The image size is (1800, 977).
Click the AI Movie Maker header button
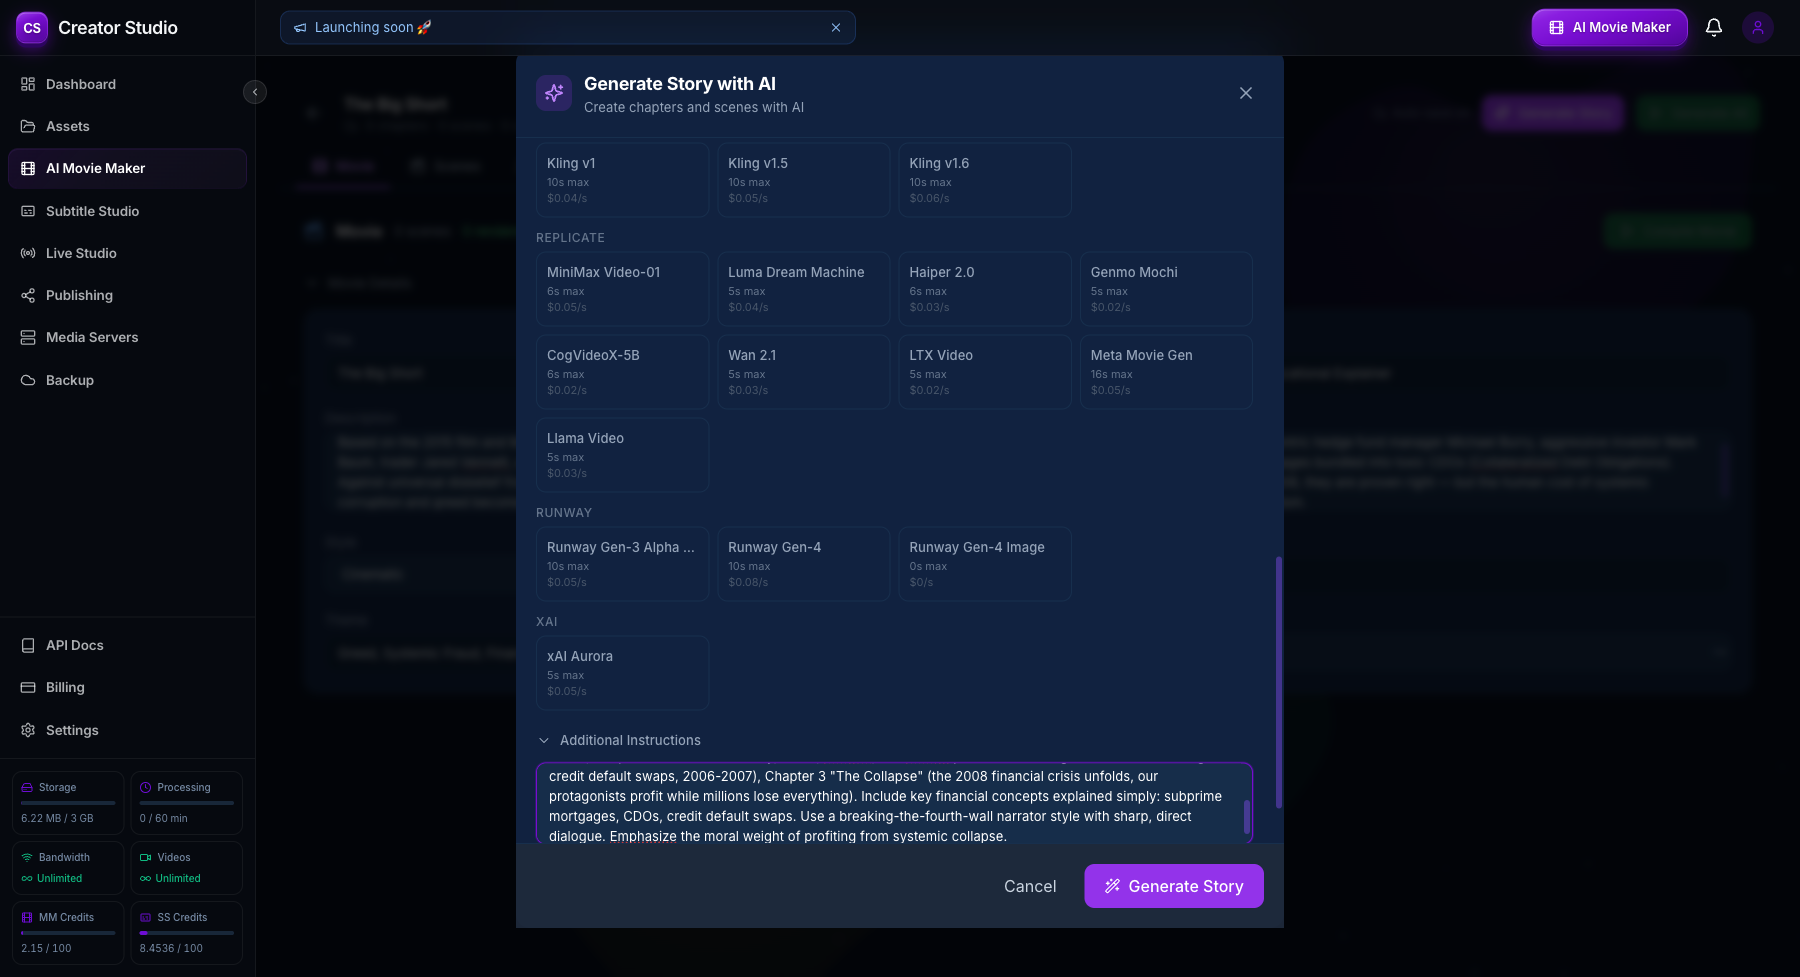(x=1610, y=28)
